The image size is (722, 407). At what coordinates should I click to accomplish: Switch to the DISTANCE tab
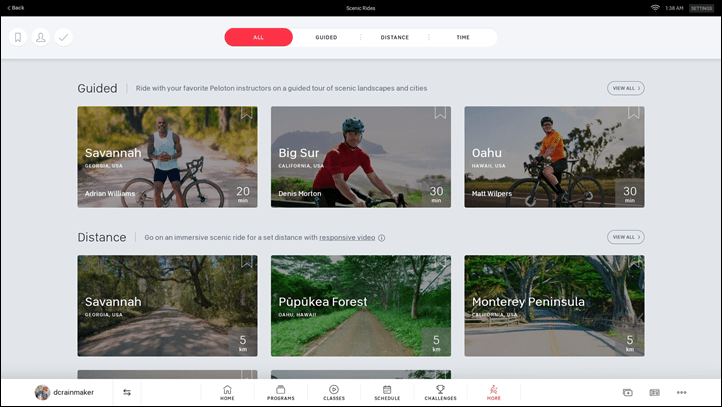click(x=395, y=37)
